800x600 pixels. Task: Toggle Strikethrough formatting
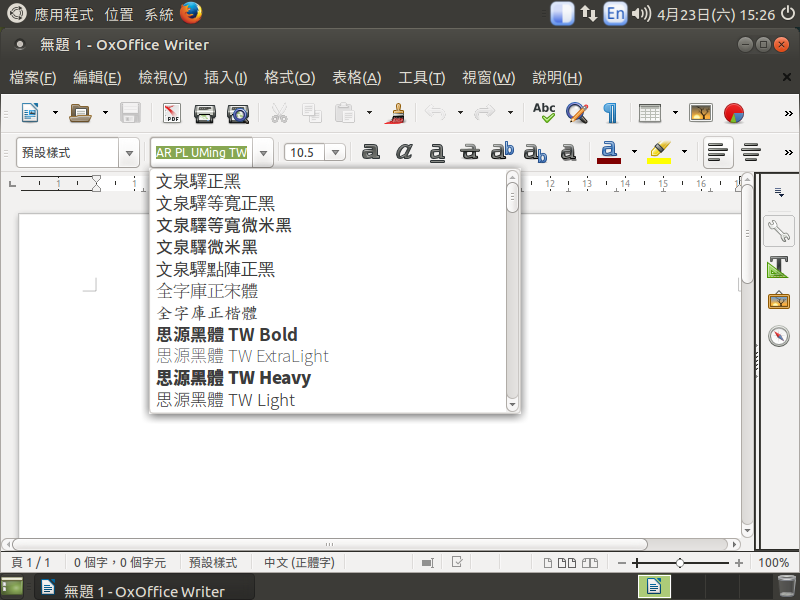[469, 152]
